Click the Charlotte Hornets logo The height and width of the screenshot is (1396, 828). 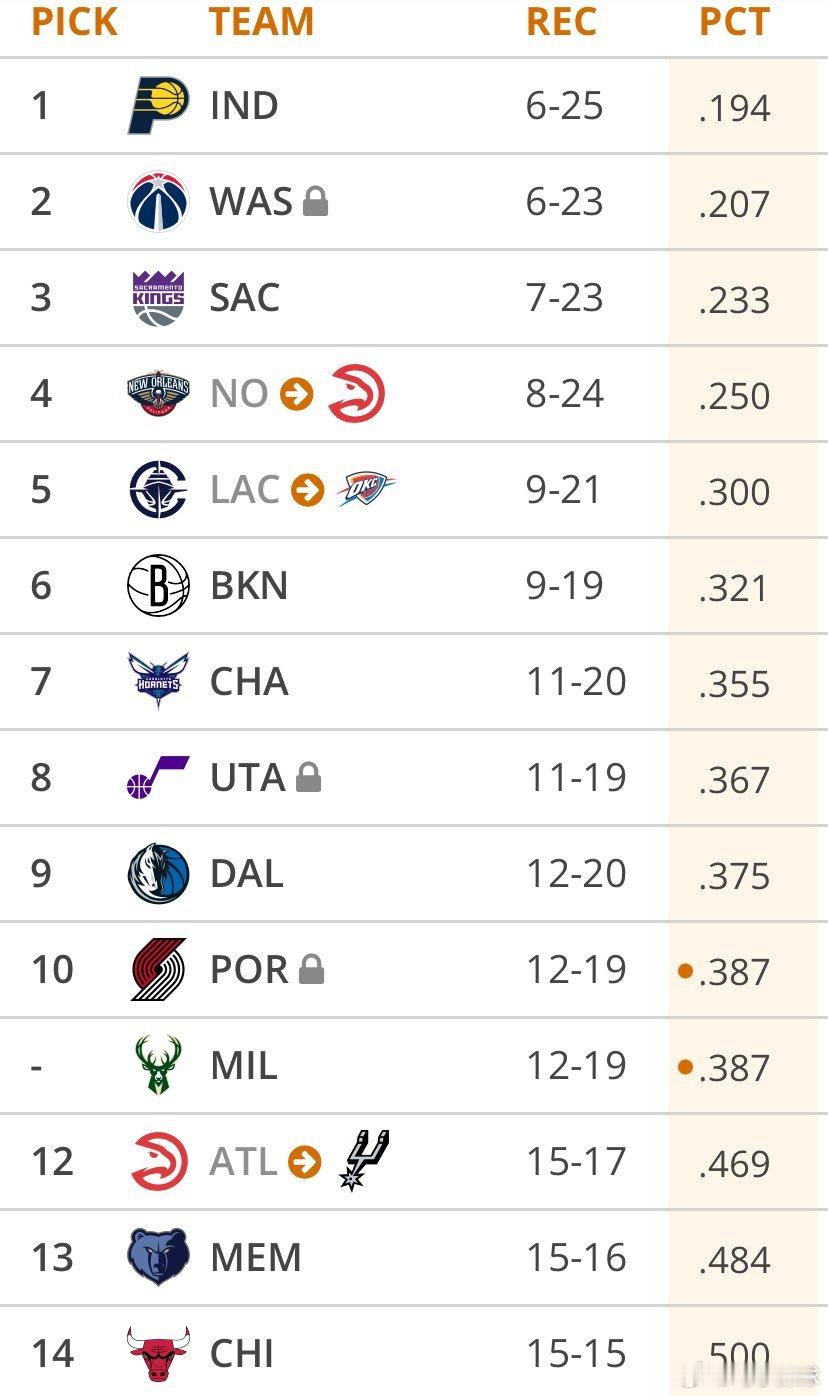tap(158, 682)
